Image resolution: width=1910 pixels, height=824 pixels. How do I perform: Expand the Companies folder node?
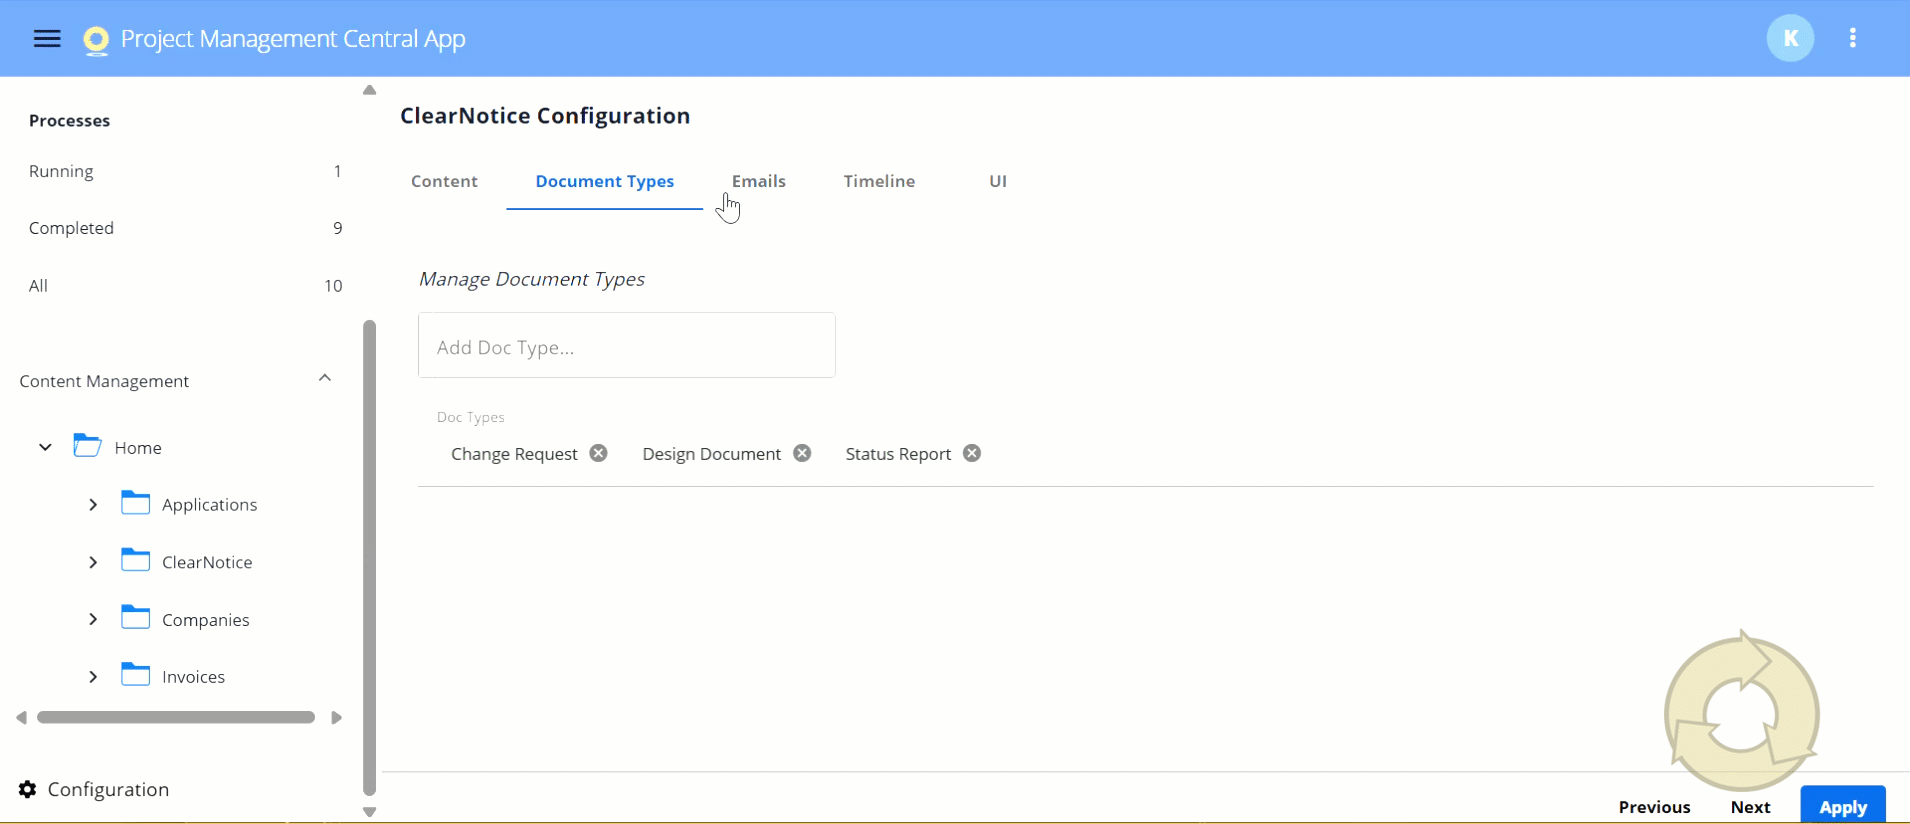tap(93, 619)
